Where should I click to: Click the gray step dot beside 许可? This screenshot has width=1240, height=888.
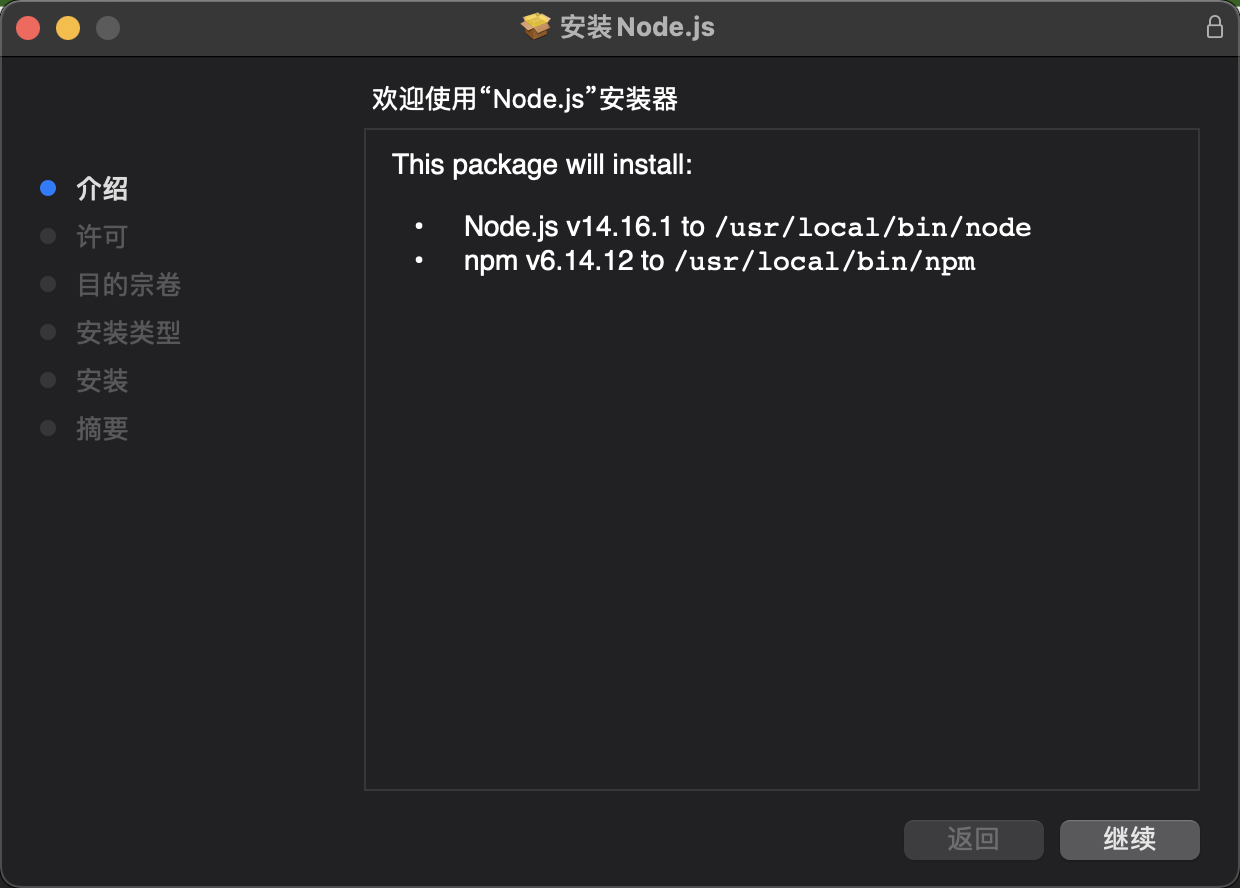[47, 235]
